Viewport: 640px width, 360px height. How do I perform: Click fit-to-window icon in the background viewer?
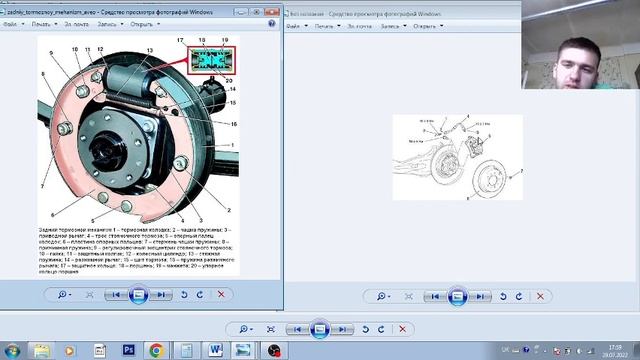[x=271, y=329]
